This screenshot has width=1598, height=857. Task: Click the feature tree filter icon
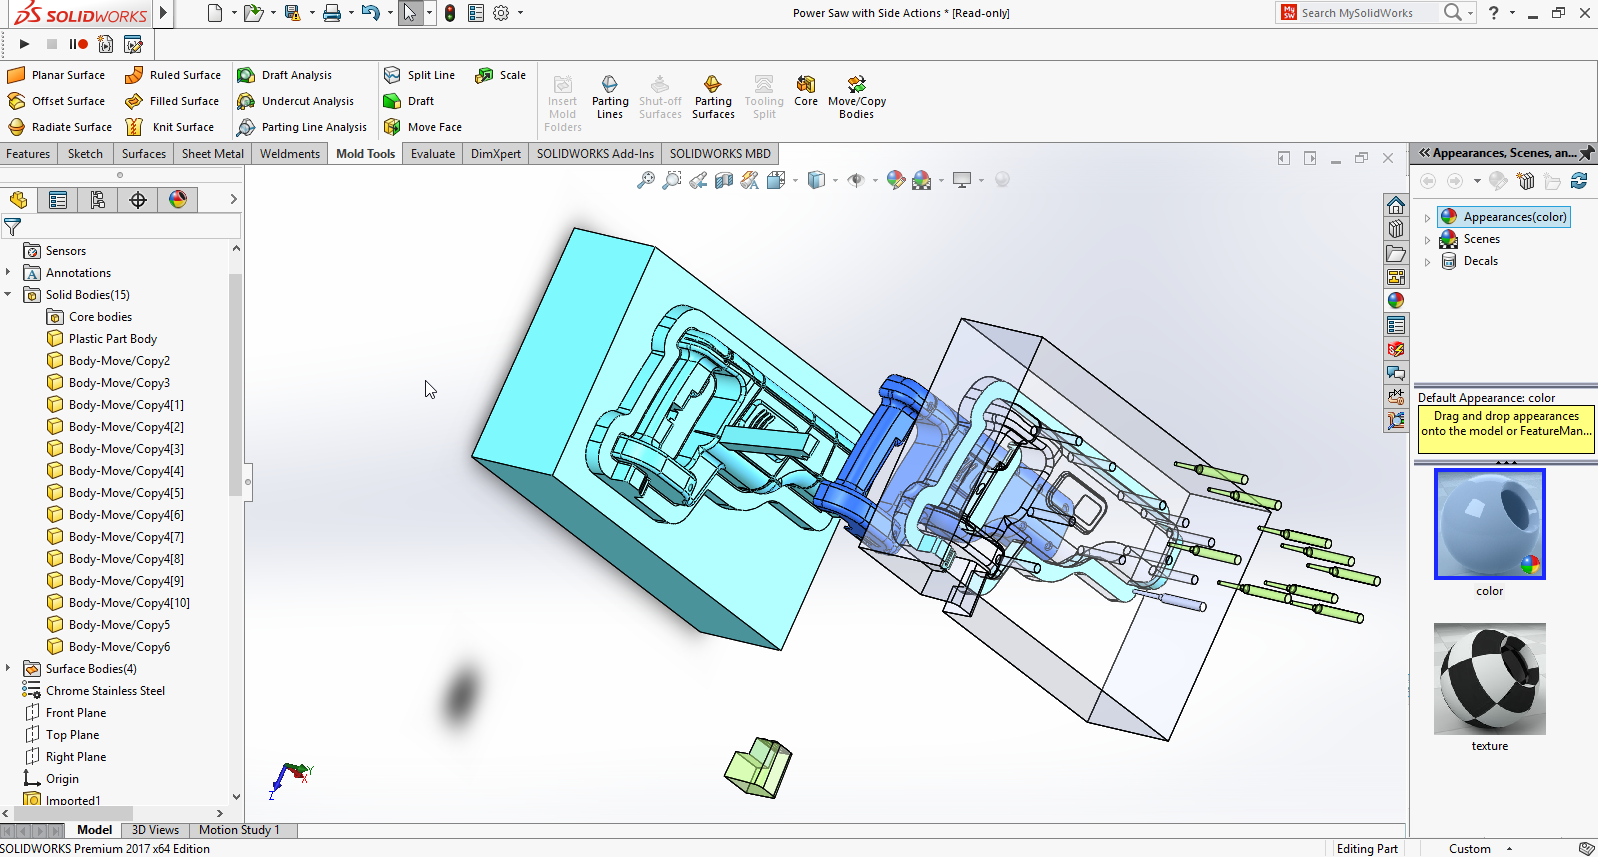[12, 227]
